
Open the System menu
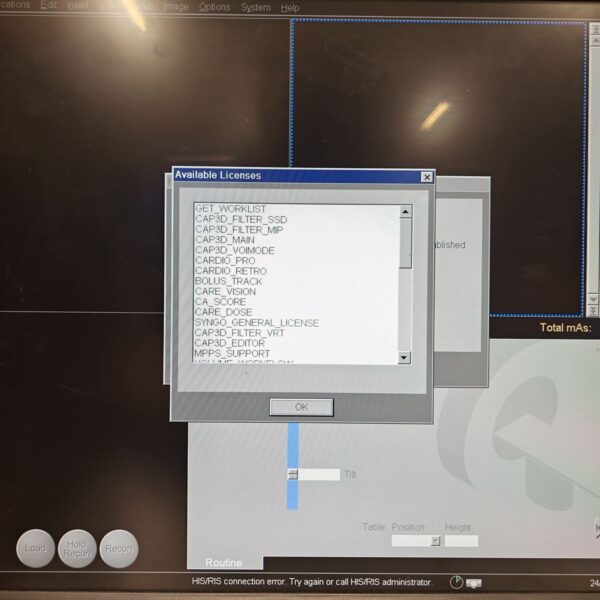(255, 7)
